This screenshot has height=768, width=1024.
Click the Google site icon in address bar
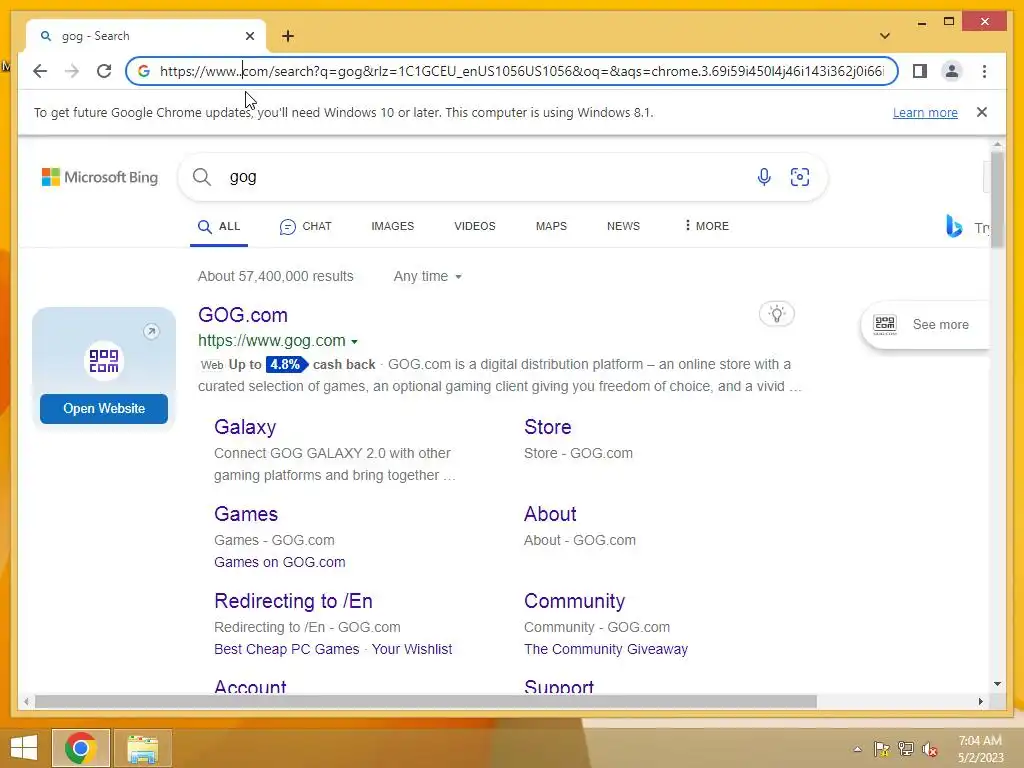coord(144,71)
